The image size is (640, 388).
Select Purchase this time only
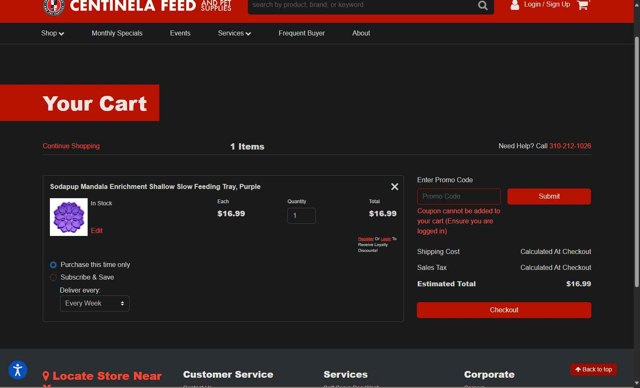pos(53,265)
